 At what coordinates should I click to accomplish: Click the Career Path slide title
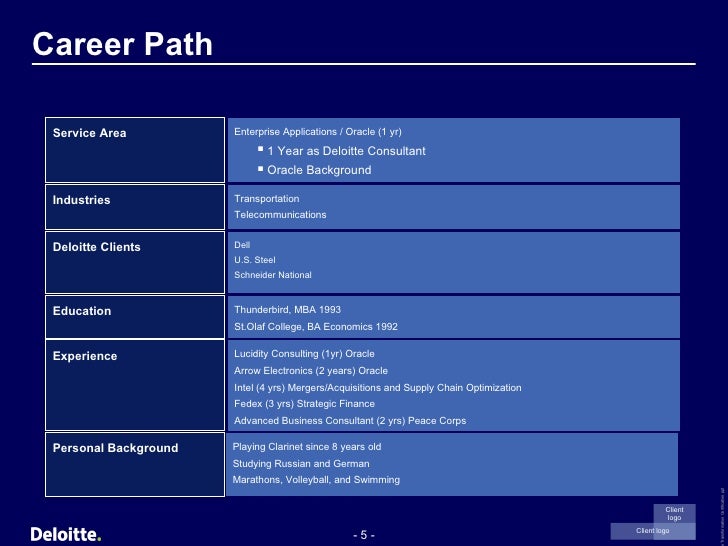123,44
